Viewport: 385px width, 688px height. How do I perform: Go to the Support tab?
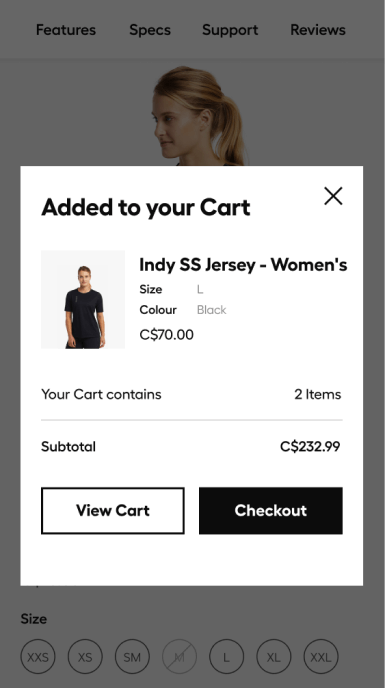coord(230,30)
